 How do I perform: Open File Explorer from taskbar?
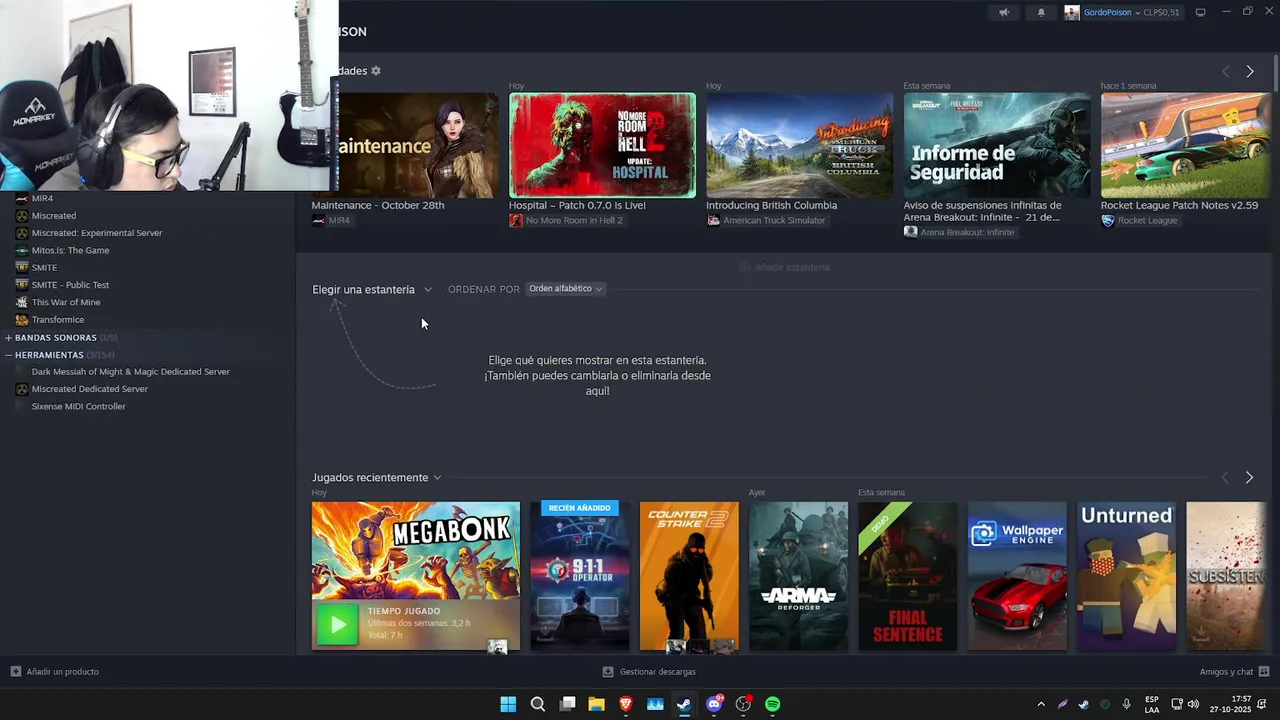point(597,704)
